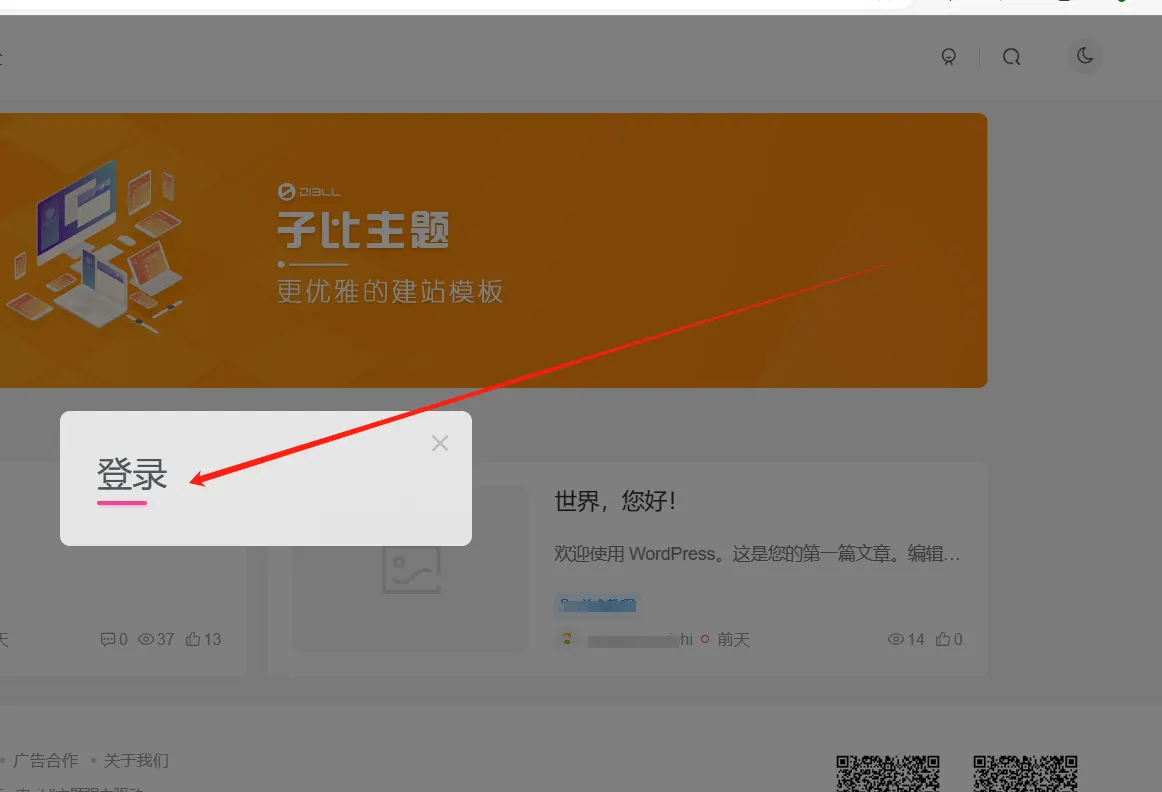Screen dimensions: 1162x792
Task: Click the eye icon showing 37 views
Action: (146, 639)
